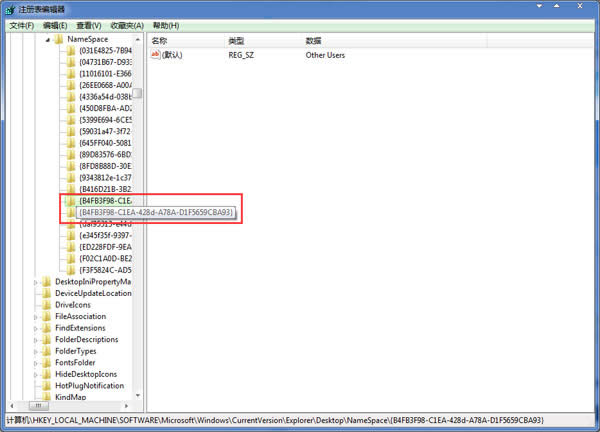This screenshot has width=600, height=432.
Task: Expand the FolderDescriptions key
Action: tap(36, 340)
